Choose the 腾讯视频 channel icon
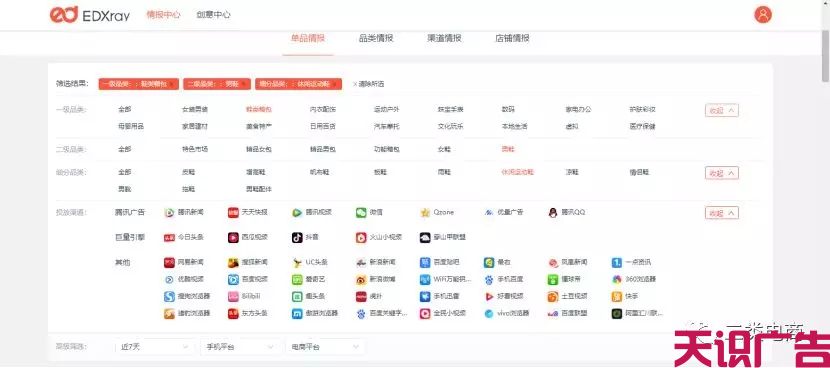This screenshot has height=368, width=830. pyautogui.click(x=297, y=212)
